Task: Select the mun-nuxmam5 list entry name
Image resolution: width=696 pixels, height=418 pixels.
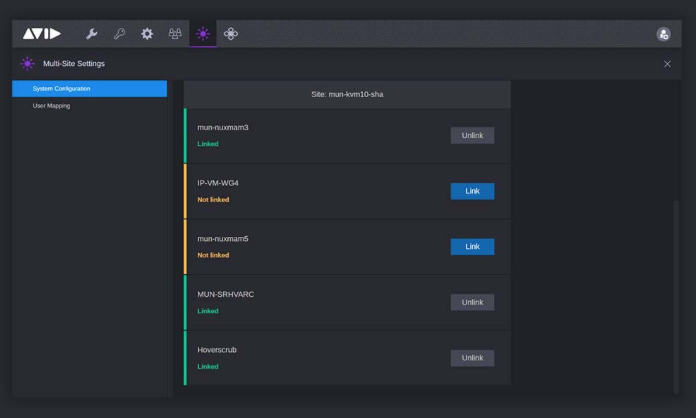Action: pos(223,239)
